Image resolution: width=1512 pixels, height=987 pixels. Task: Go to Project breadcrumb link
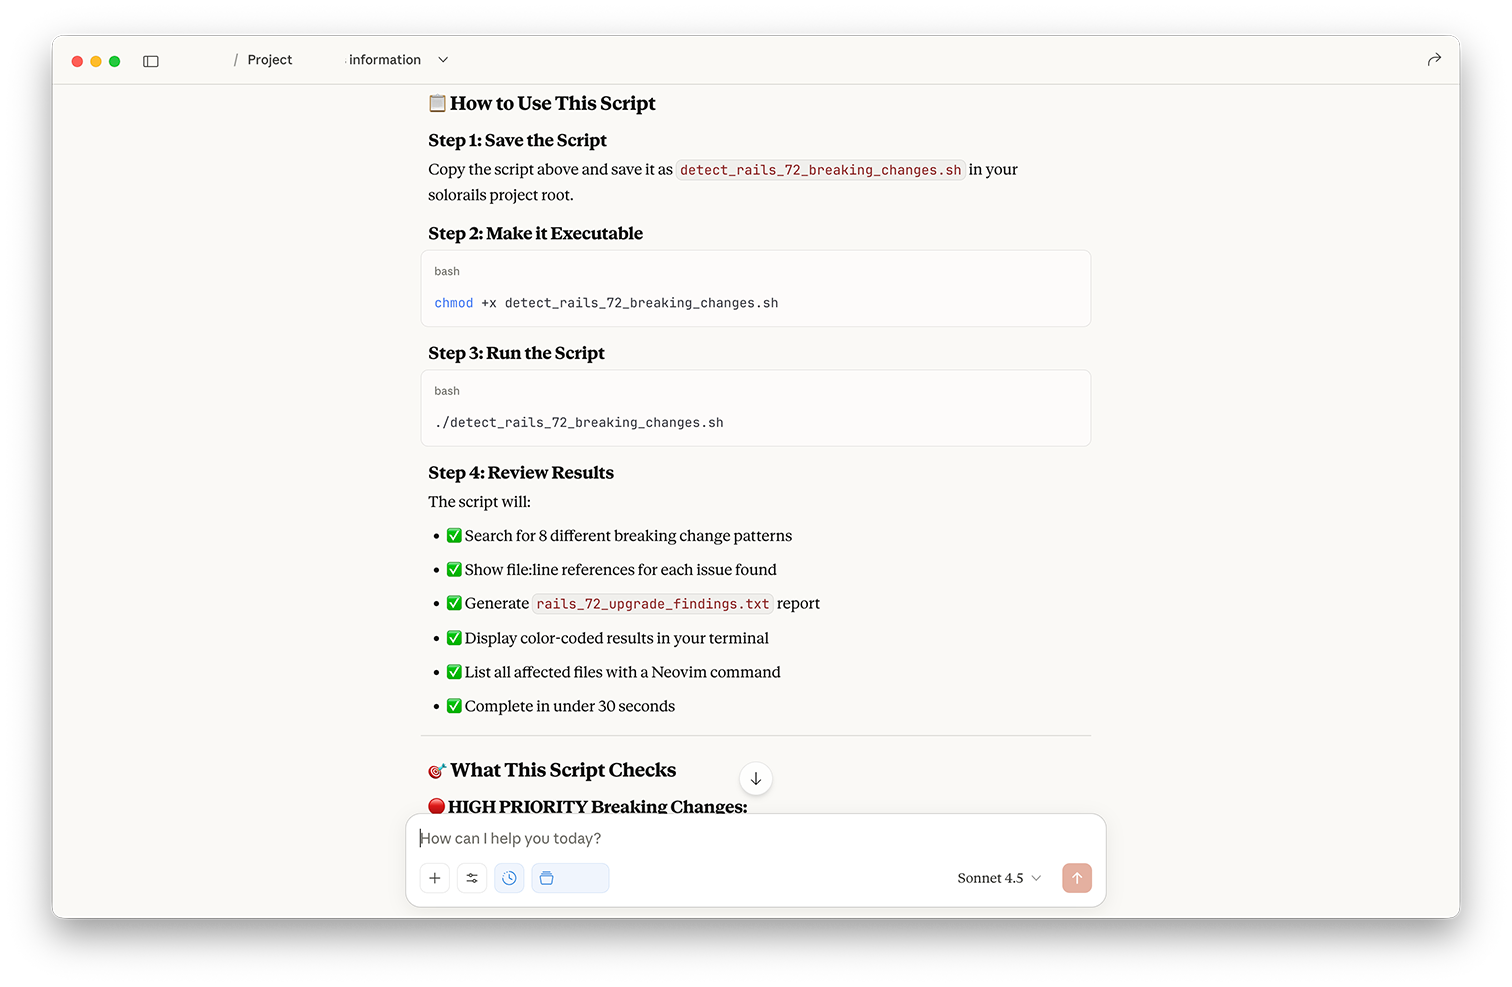[x=270, y=60]
